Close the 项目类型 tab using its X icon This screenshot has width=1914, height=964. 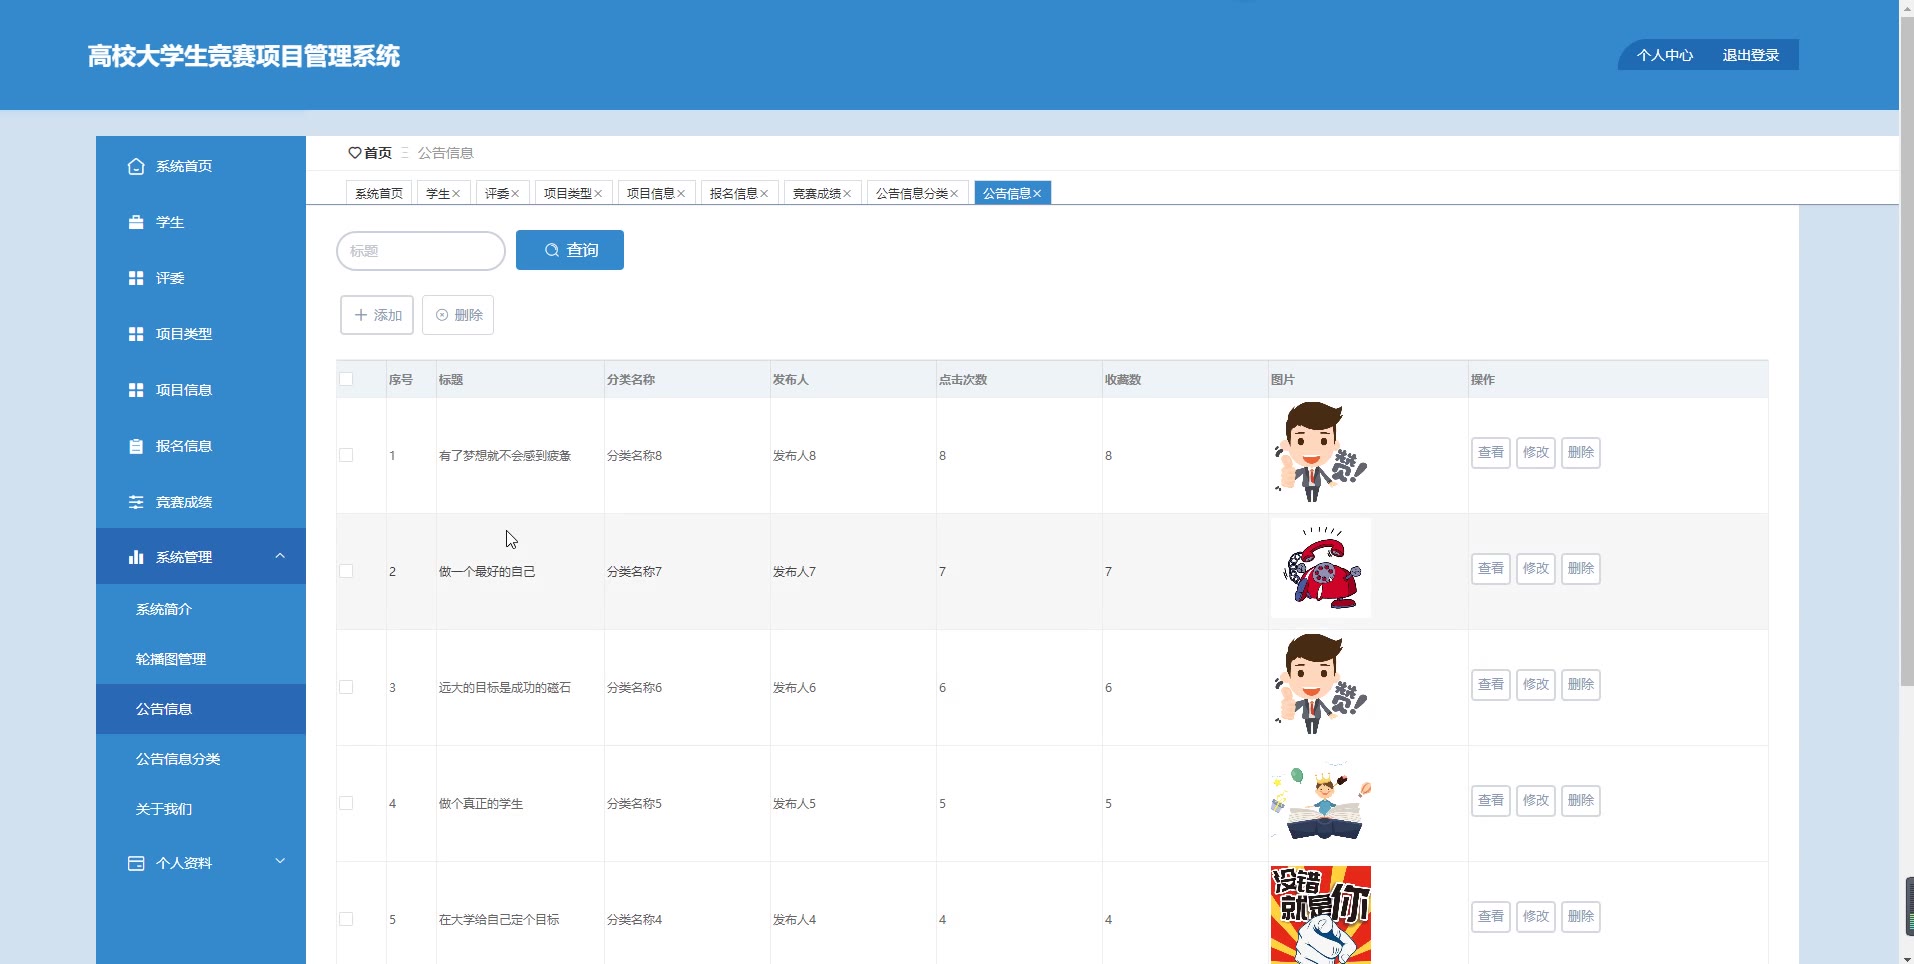click(598, 194)
